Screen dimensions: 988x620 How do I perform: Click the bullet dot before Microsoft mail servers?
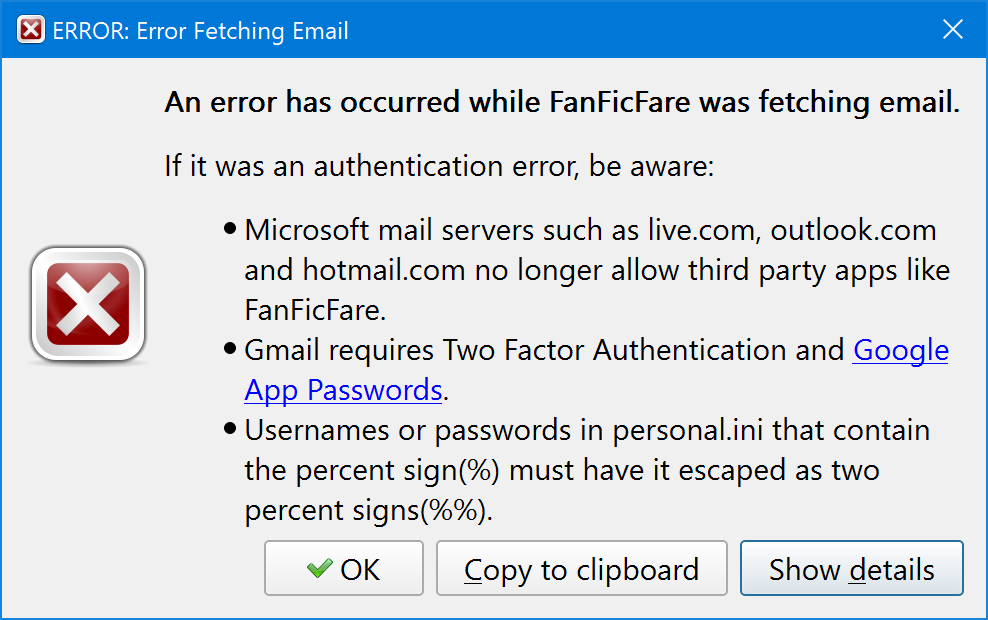tap(231, 230)
